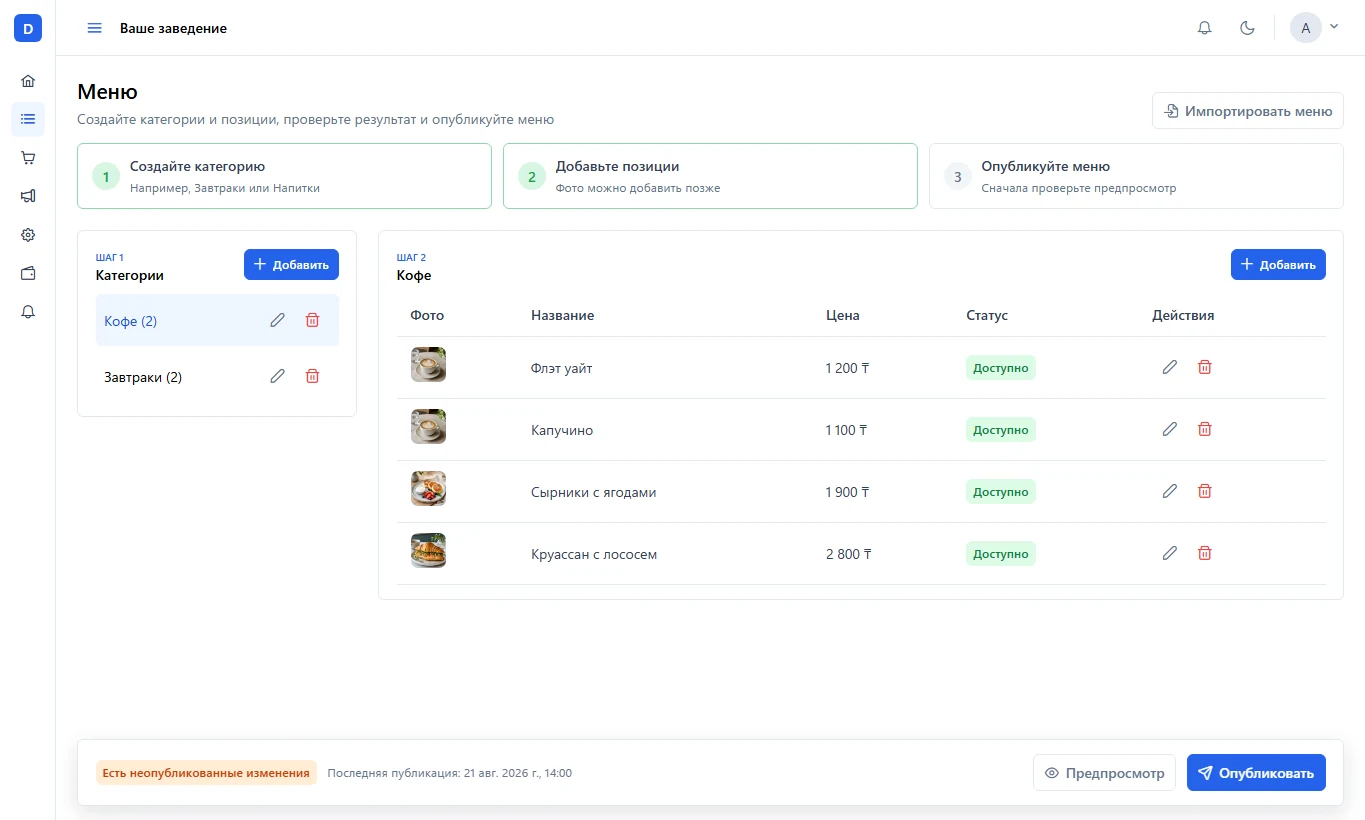This screenshot has width=1365, height=820.
Task: Edit the Завтраки category
Action: pos(278,376)
